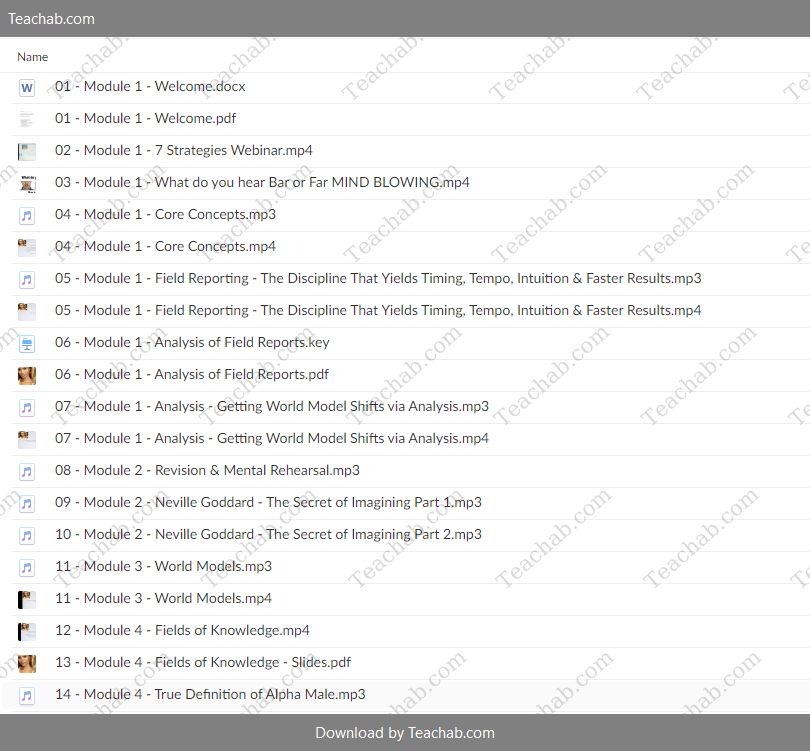
Task: Select 04 - Module 1 - Core Concepts.mp3
Action: (165, 214)
